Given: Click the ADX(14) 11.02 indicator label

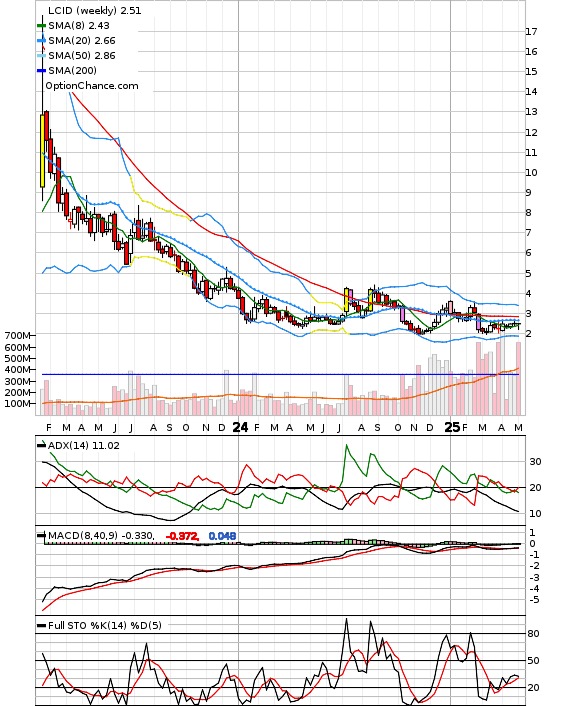Looking at the screenshot, I should click(84, 445).
